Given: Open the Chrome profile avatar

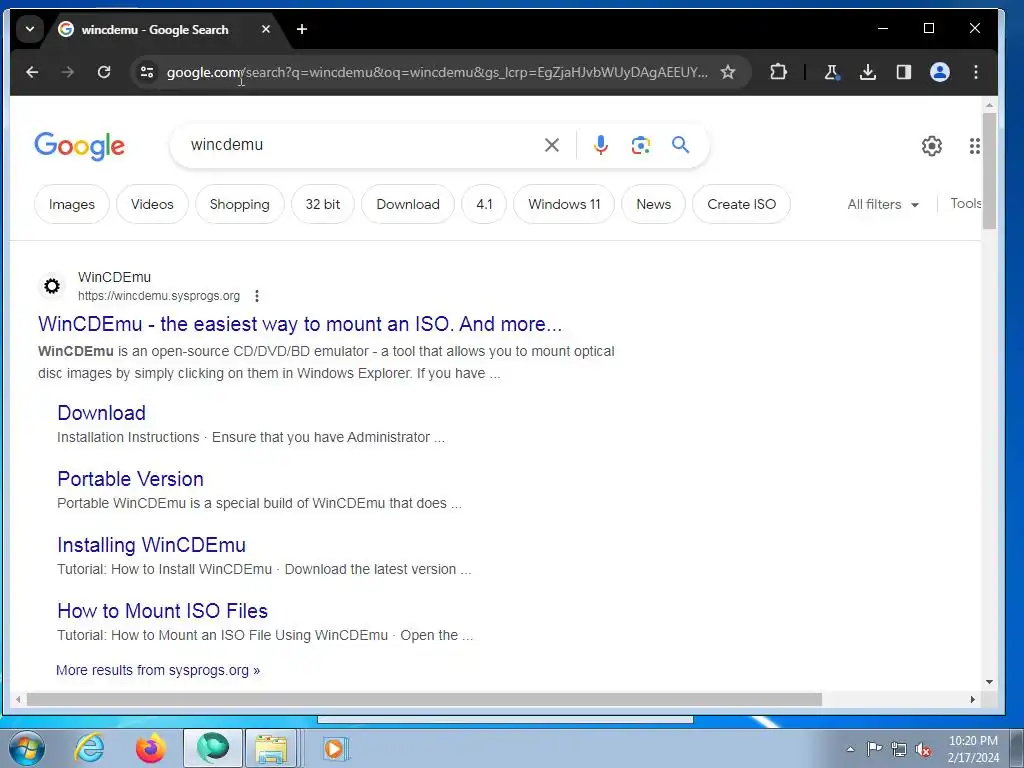Looking at the screenshot, I should coord(939,72).
